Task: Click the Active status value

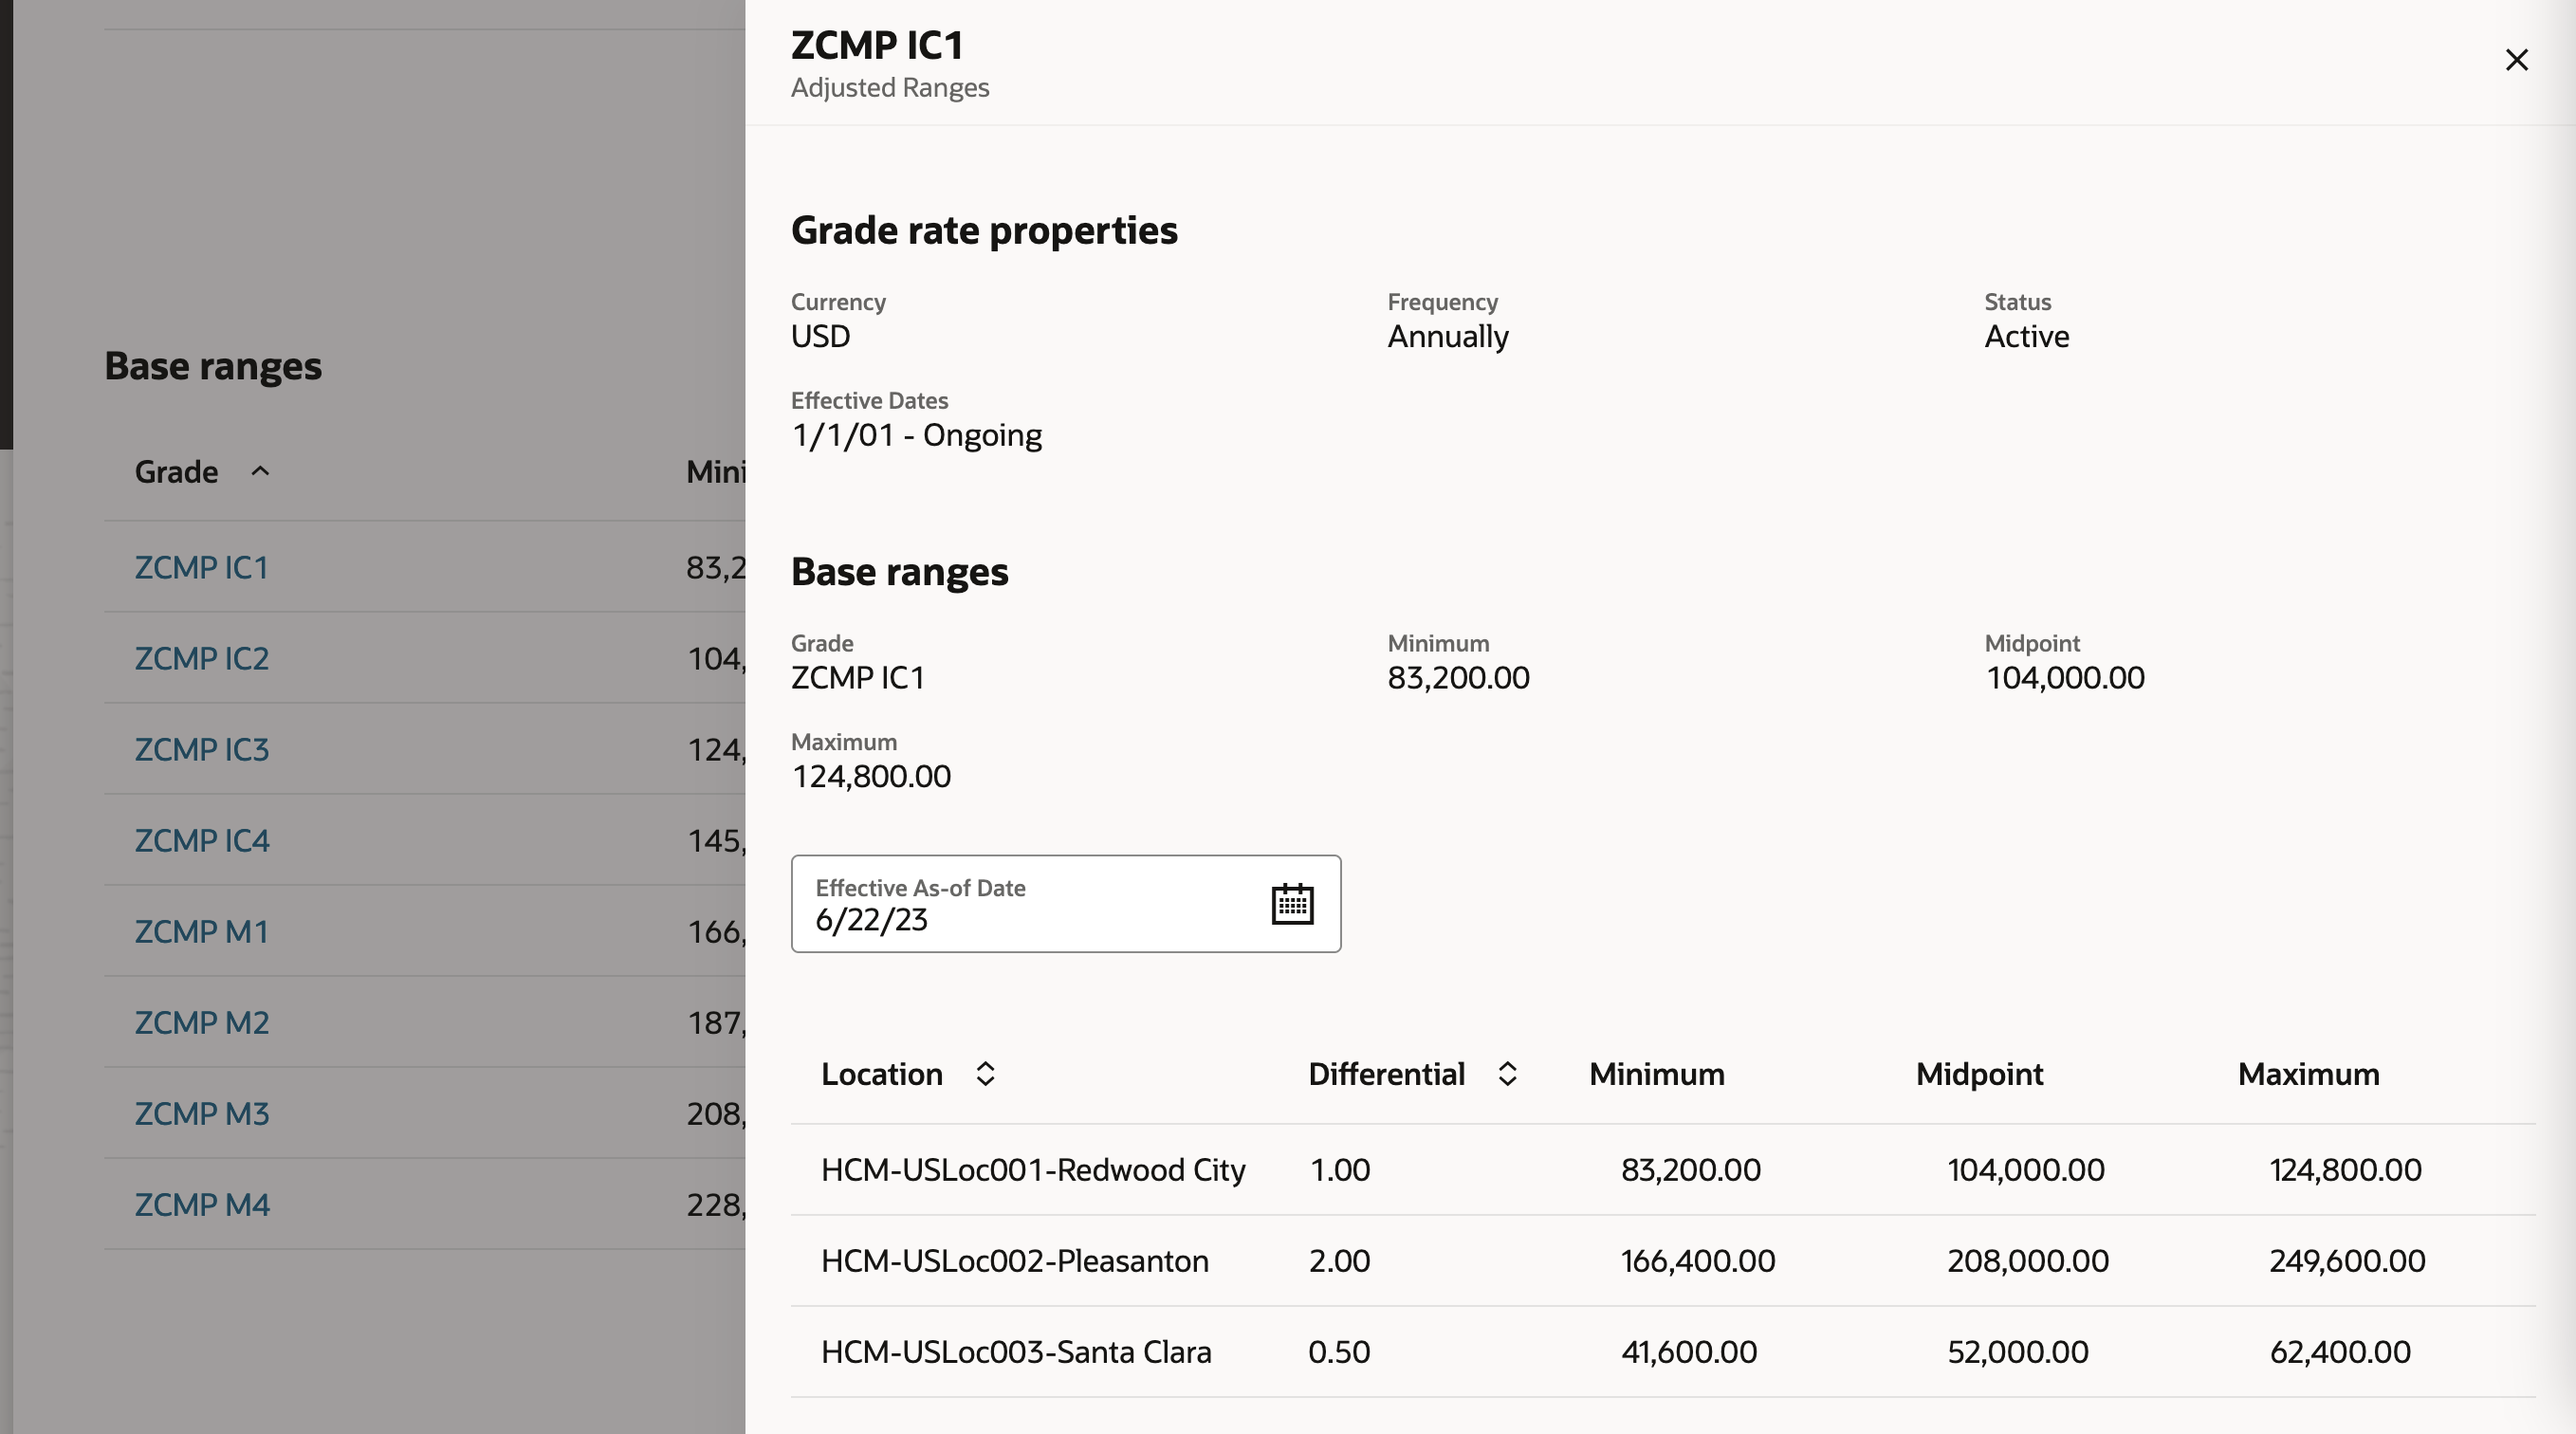Action: [x=2026, y=336]
